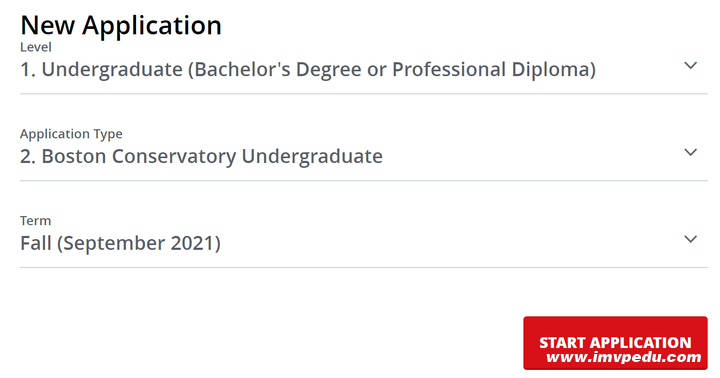
Task: Click the red button's START APPLICATION label
Action: click(615, 343)
